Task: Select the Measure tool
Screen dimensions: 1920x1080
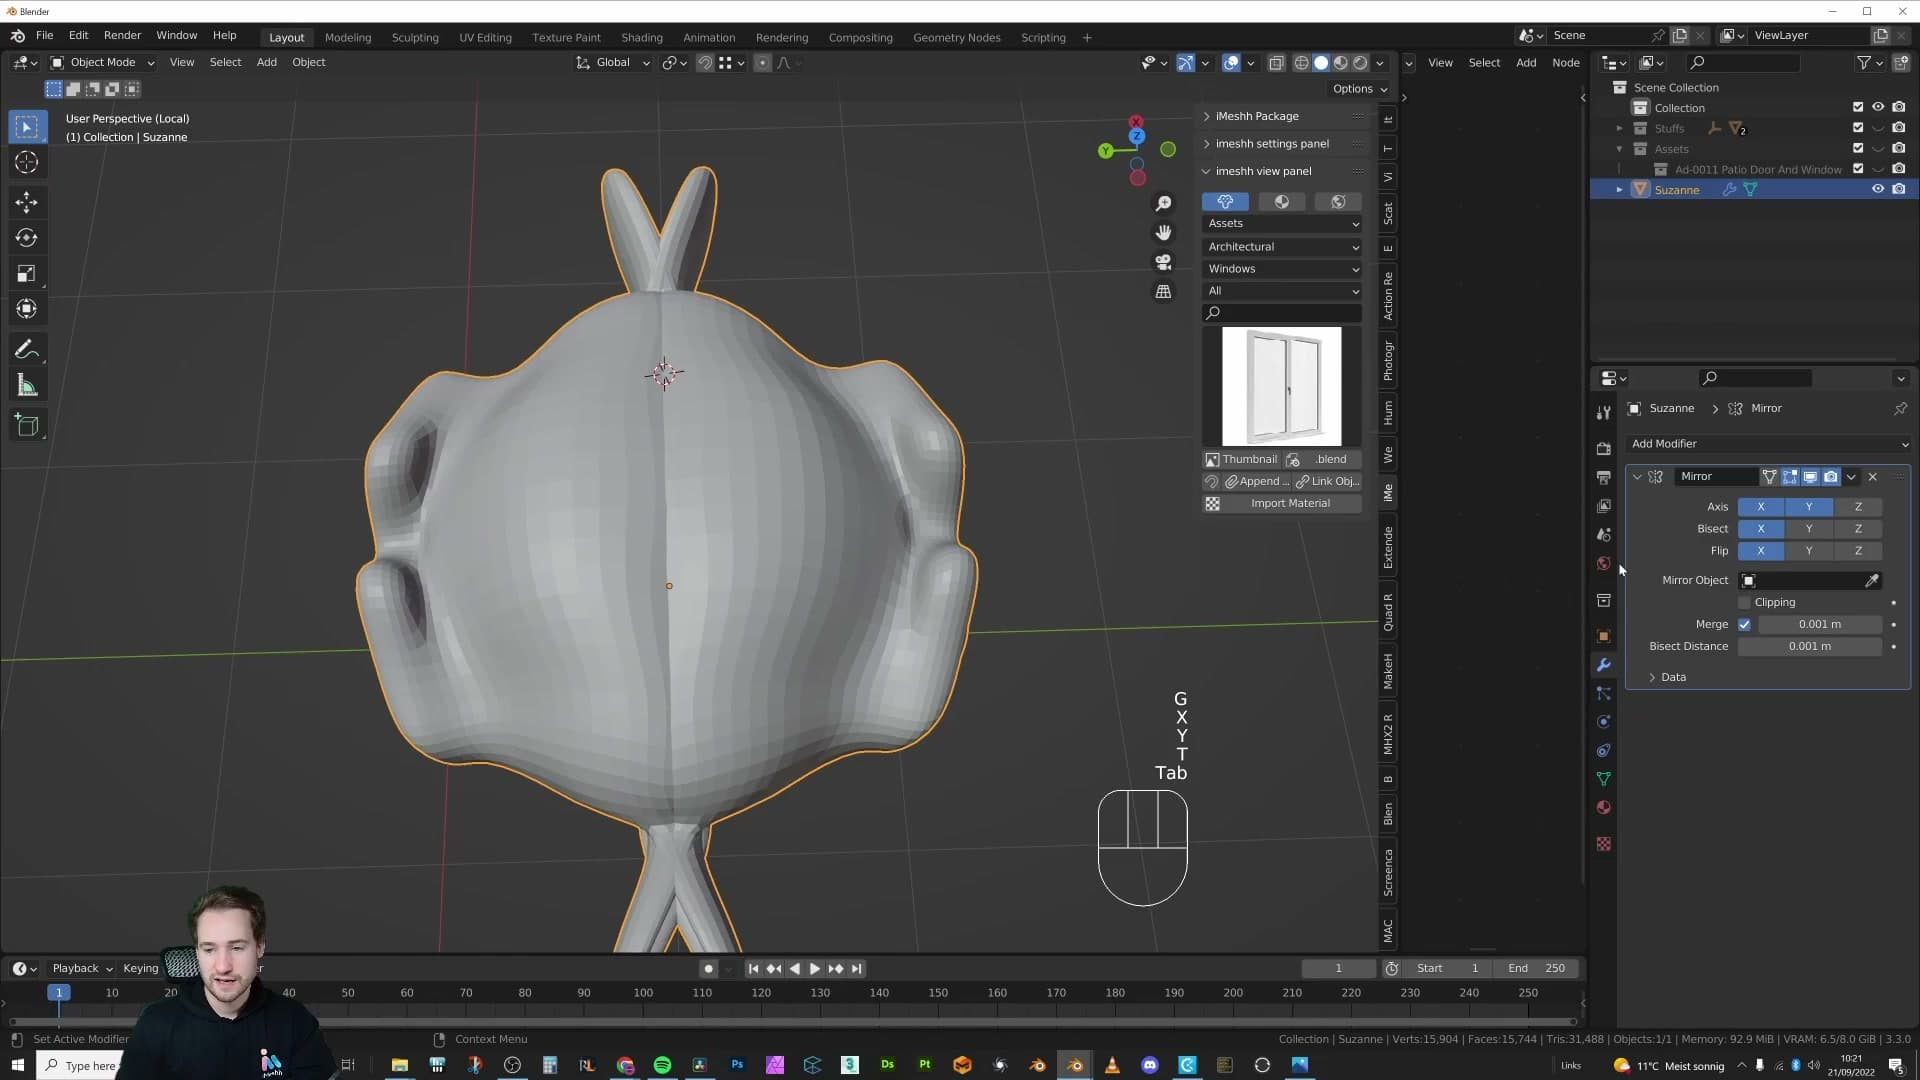Action: tap(27, 386)
